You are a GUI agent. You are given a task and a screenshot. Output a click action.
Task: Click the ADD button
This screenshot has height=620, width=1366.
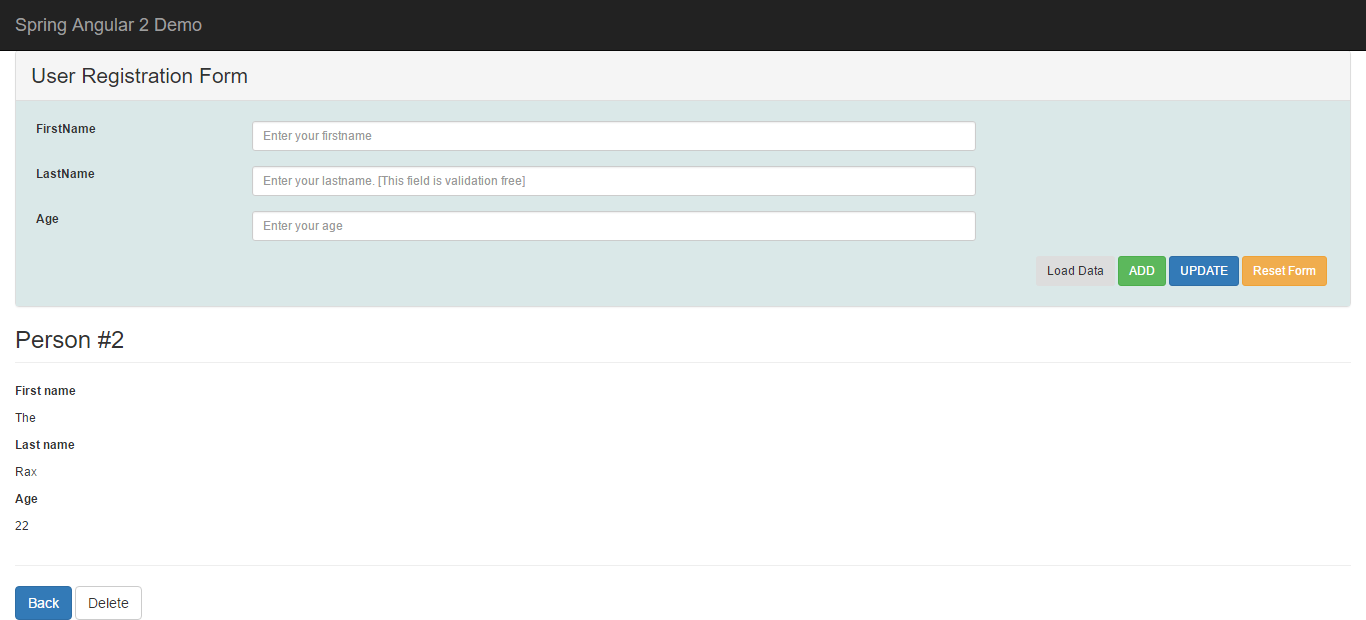(x=1141, y=270)
